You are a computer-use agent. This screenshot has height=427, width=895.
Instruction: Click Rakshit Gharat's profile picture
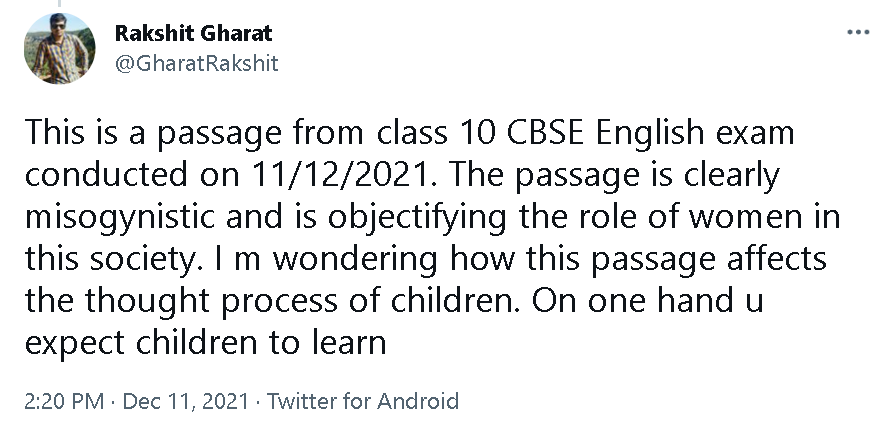(x=58, y=50)
